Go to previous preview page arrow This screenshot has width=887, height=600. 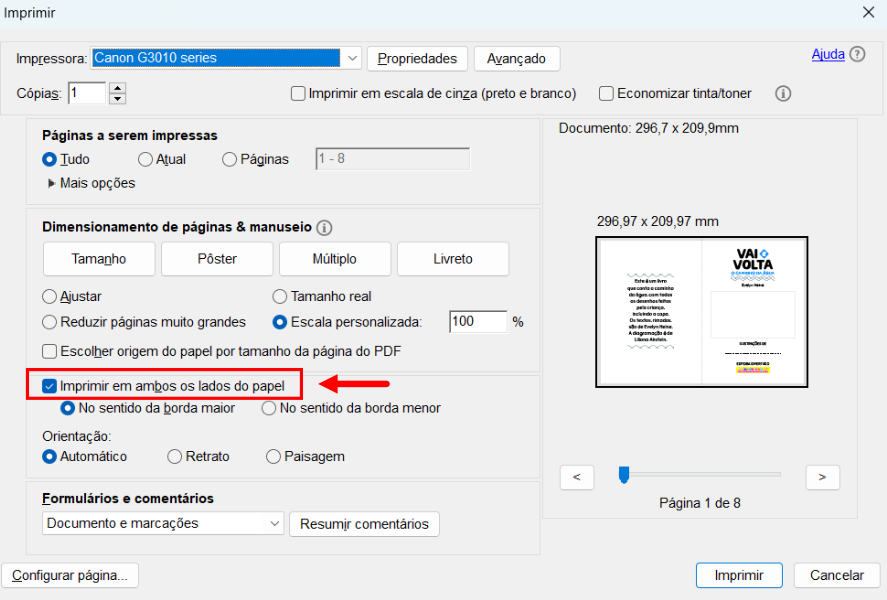click(577, 477)
